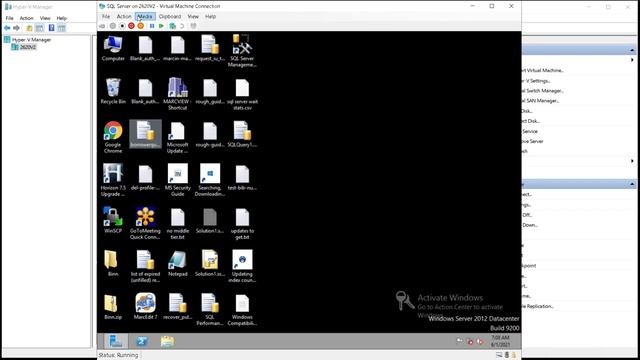
Task: Select the Microsoft Update shortcut icon
Action: click(x=178, y=137)
